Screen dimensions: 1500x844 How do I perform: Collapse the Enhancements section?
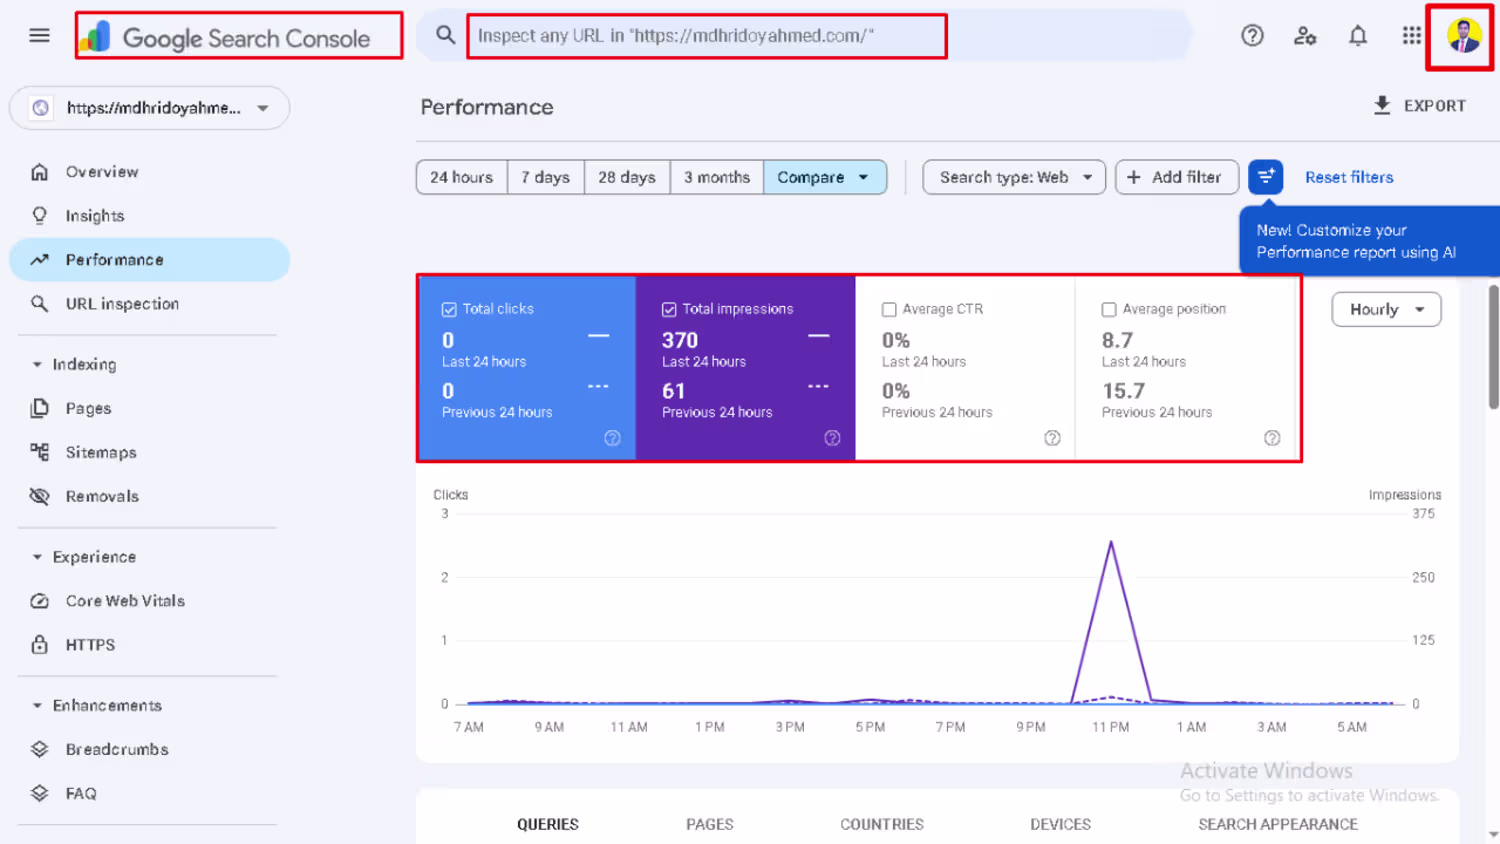(x=97, y=705)
